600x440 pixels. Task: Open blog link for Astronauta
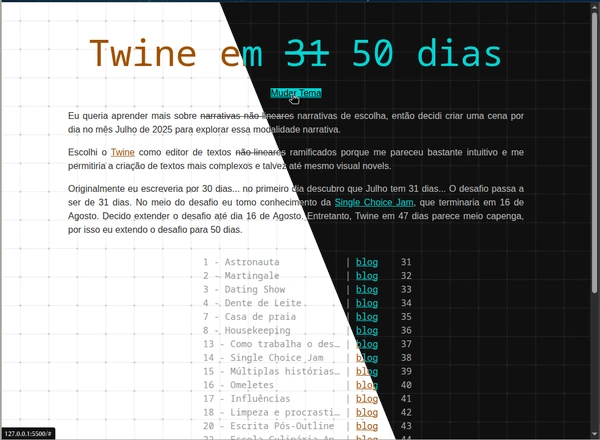click(367, 263)
